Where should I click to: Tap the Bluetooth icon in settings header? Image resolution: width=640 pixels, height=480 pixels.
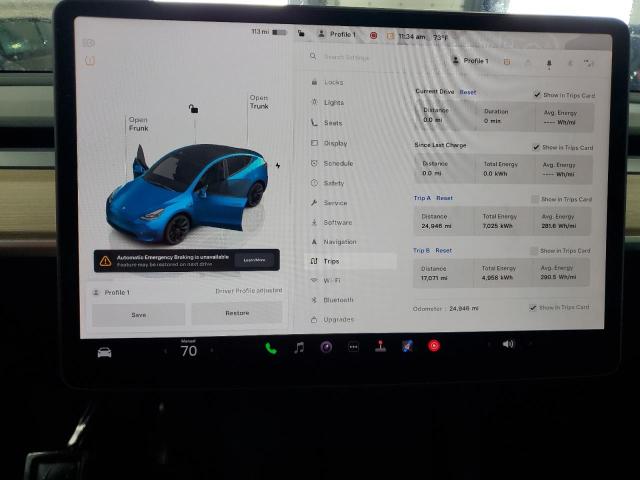coord(570,63)
